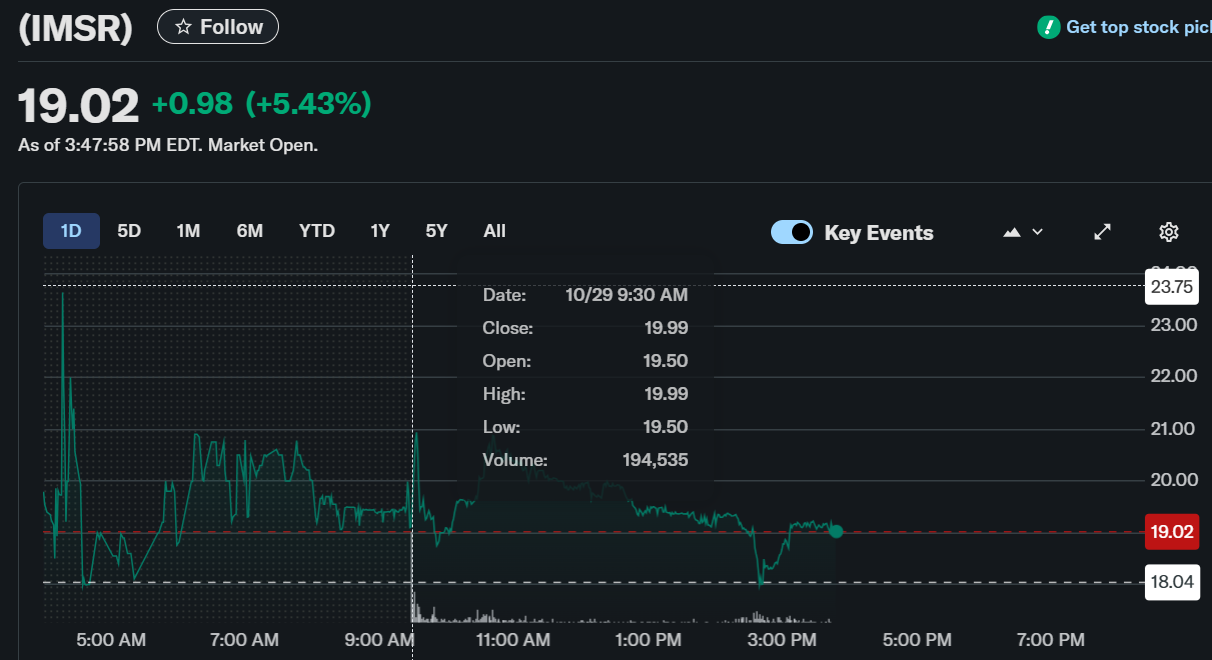Toggle the Key Events switch
The image size is (1212, 660).
click(792, 232)
